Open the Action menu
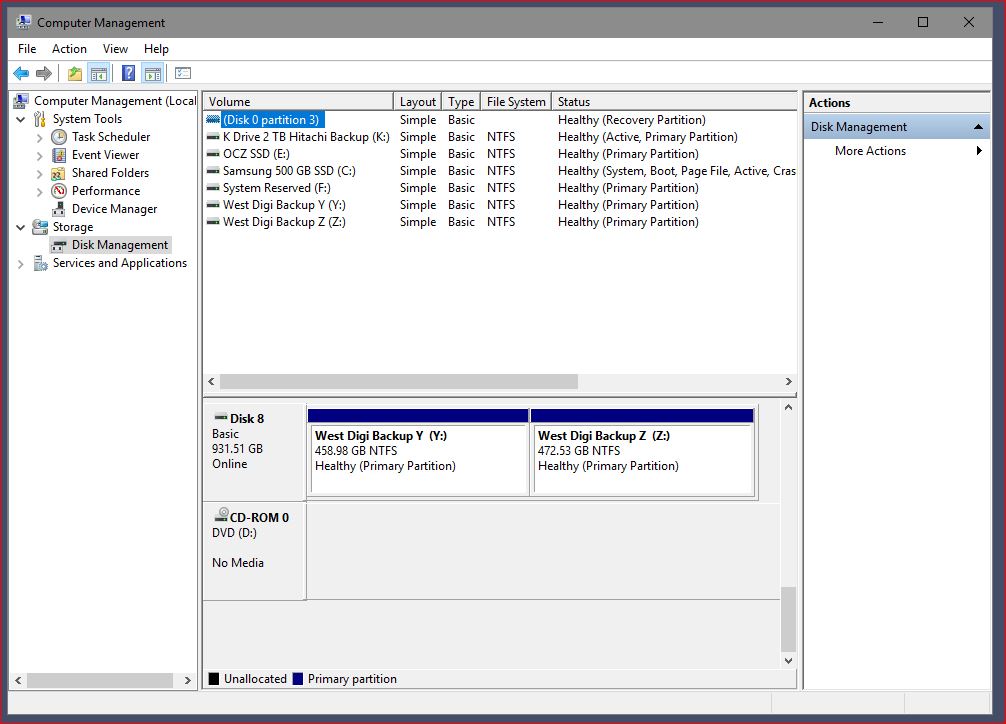1006x724 pixels. tap(69, 49)
